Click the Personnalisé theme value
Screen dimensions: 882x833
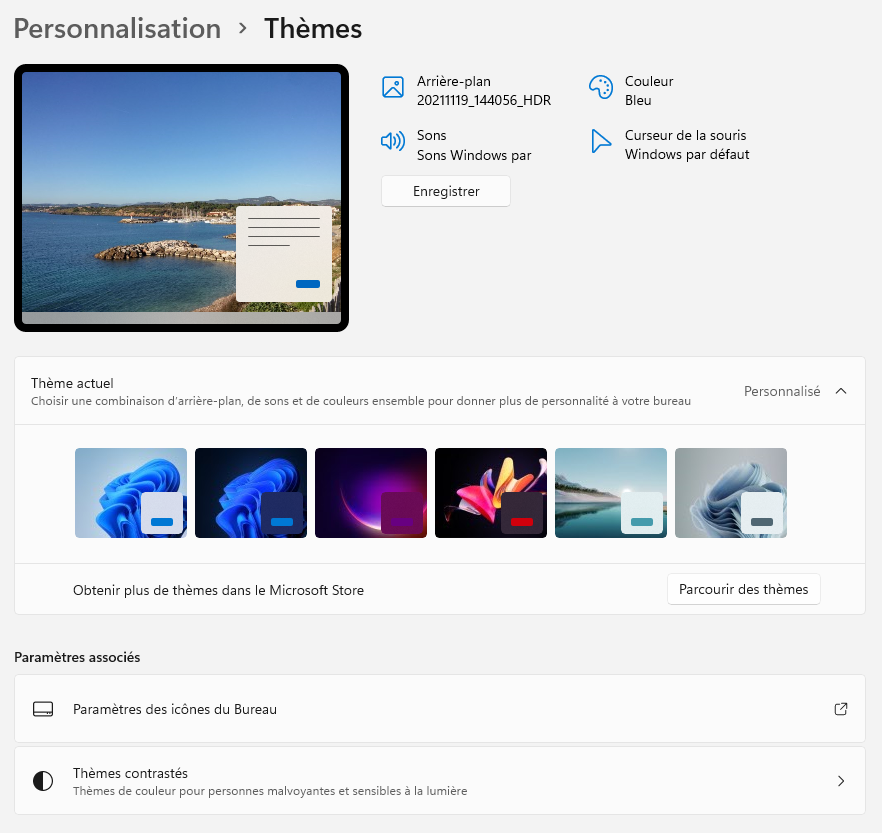[782, 391]
